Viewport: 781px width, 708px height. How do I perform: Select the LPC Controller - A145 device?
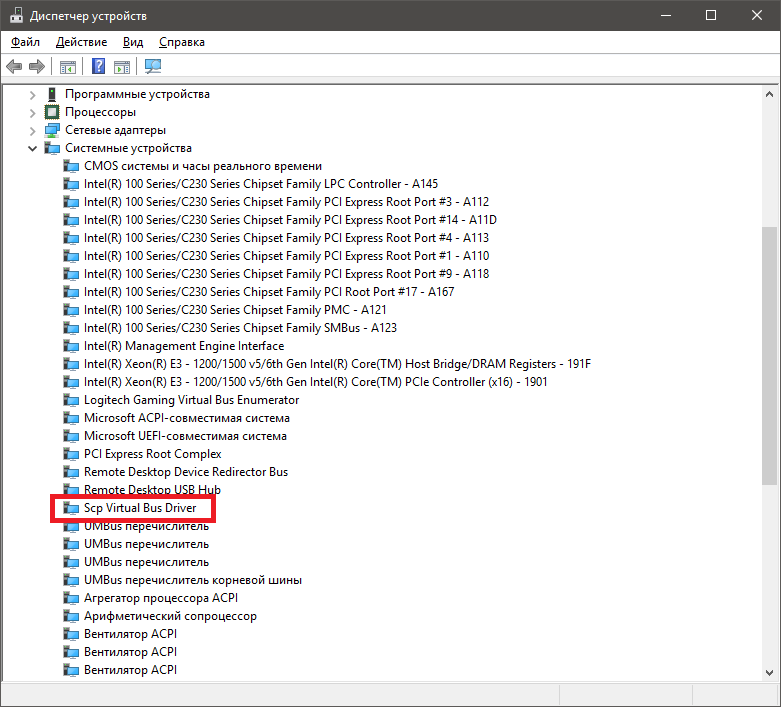260,184
